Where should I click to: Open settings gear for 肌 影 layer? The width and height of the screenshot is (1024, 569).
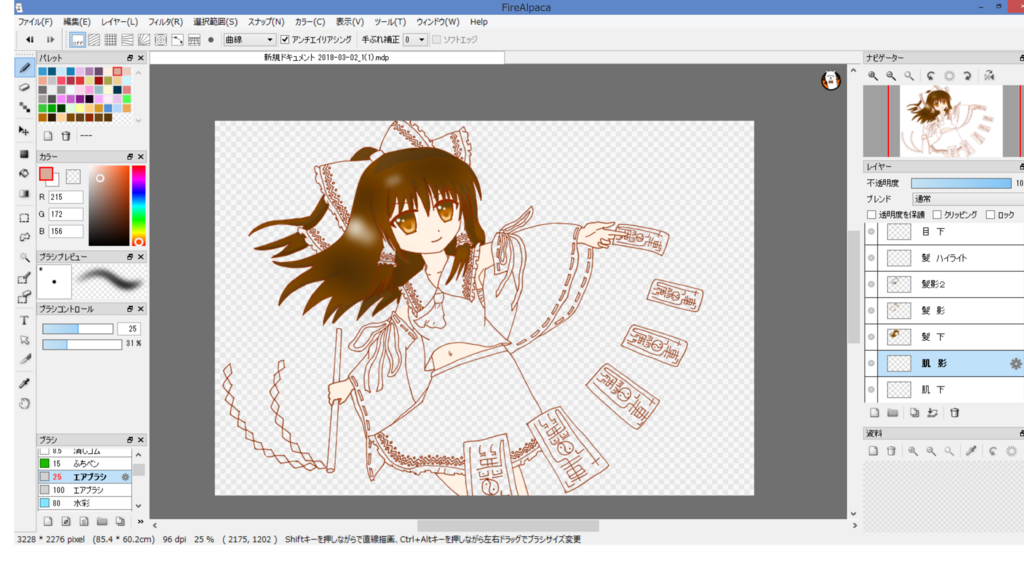point(1016,364)
